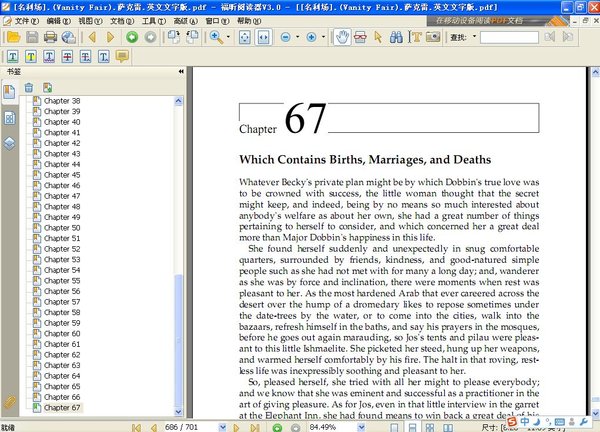Jump to Chapter 50 bookmark
The height and width of the screenshot is (432, 600).
pos(62,228)
